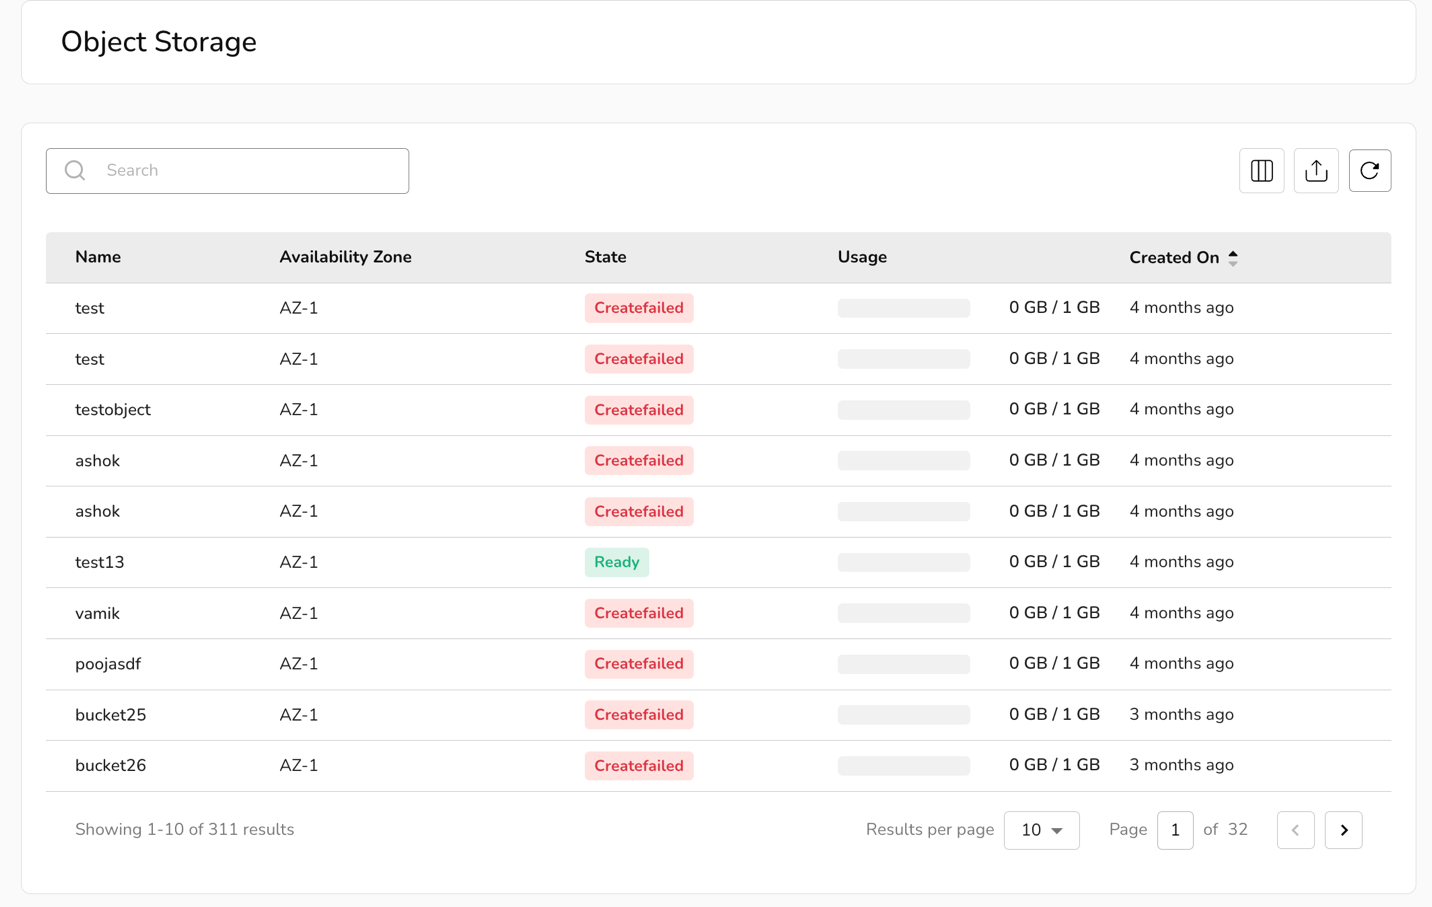Viewport: 1432px width, 907px height.
Task: Open Results per page dropdown
Action: click(x=1041, y=830)
